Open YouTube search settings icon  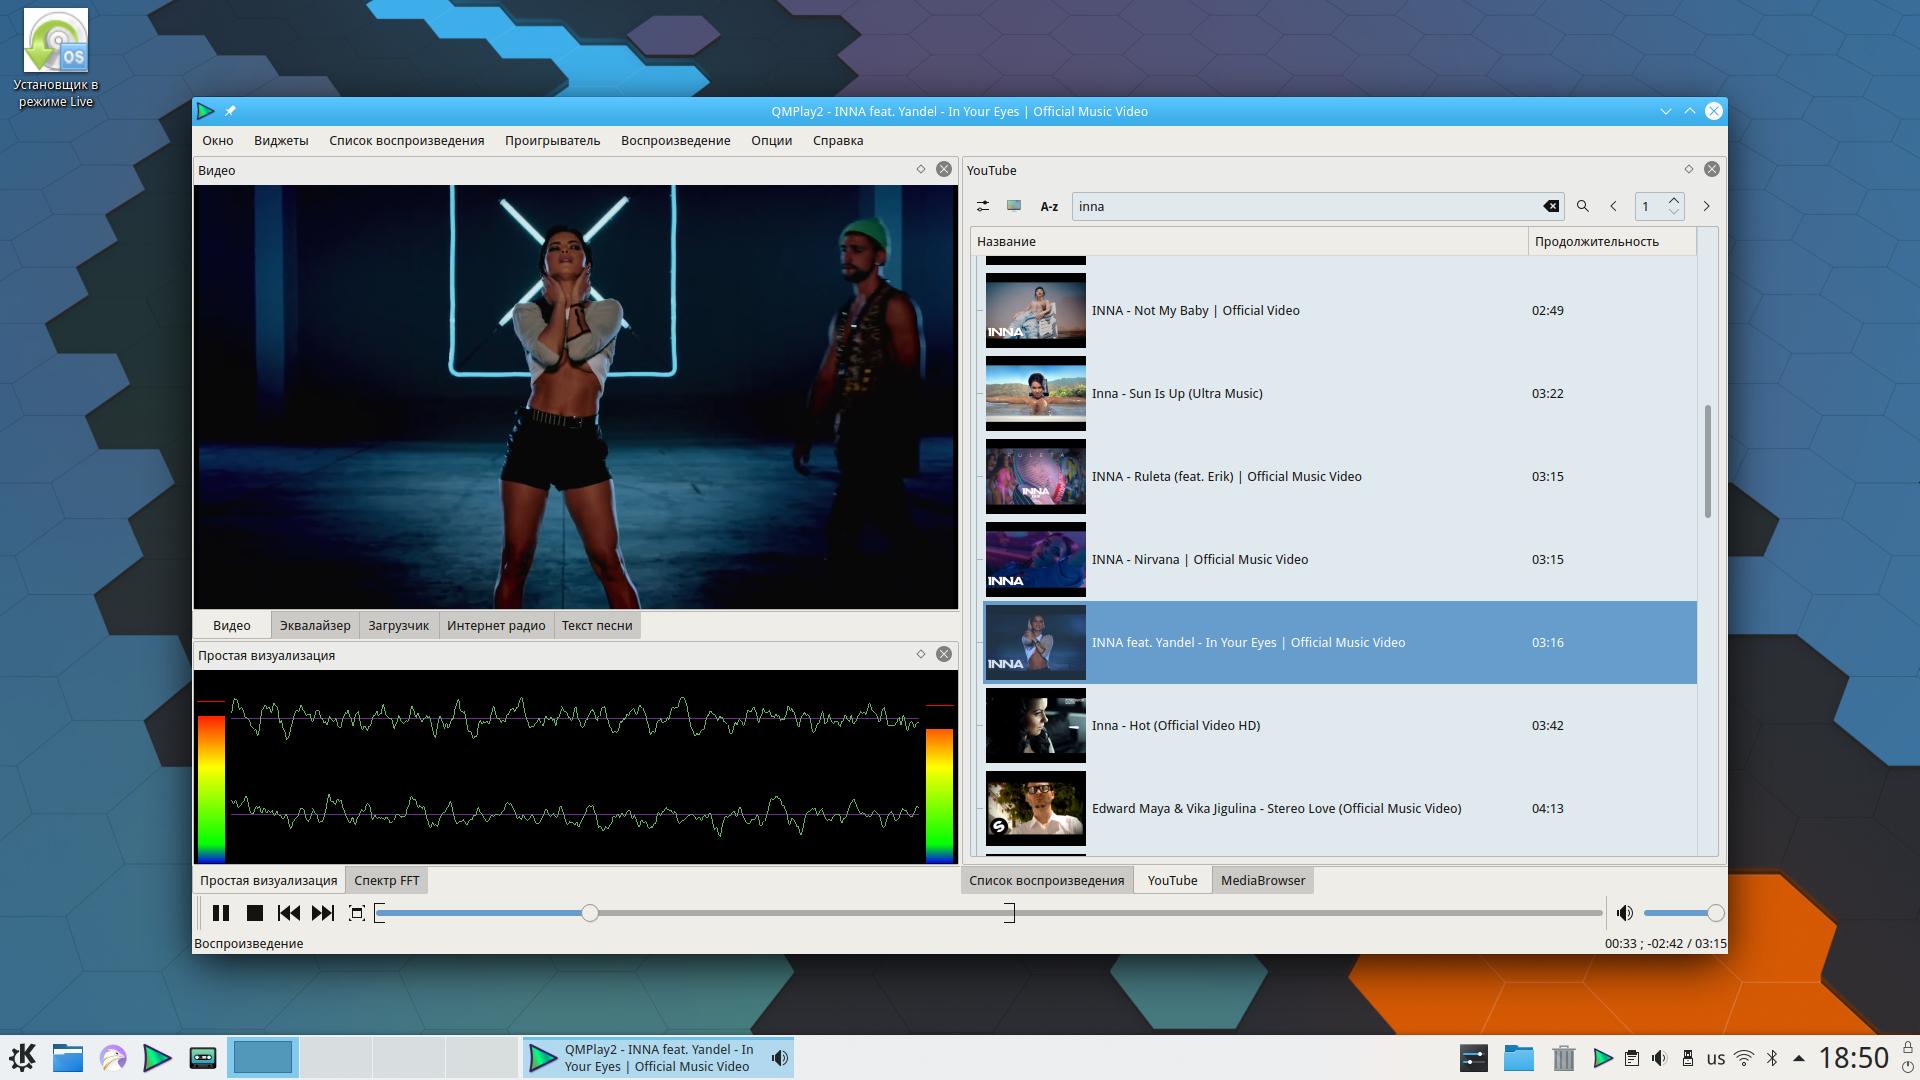click(x=983, y=206)
